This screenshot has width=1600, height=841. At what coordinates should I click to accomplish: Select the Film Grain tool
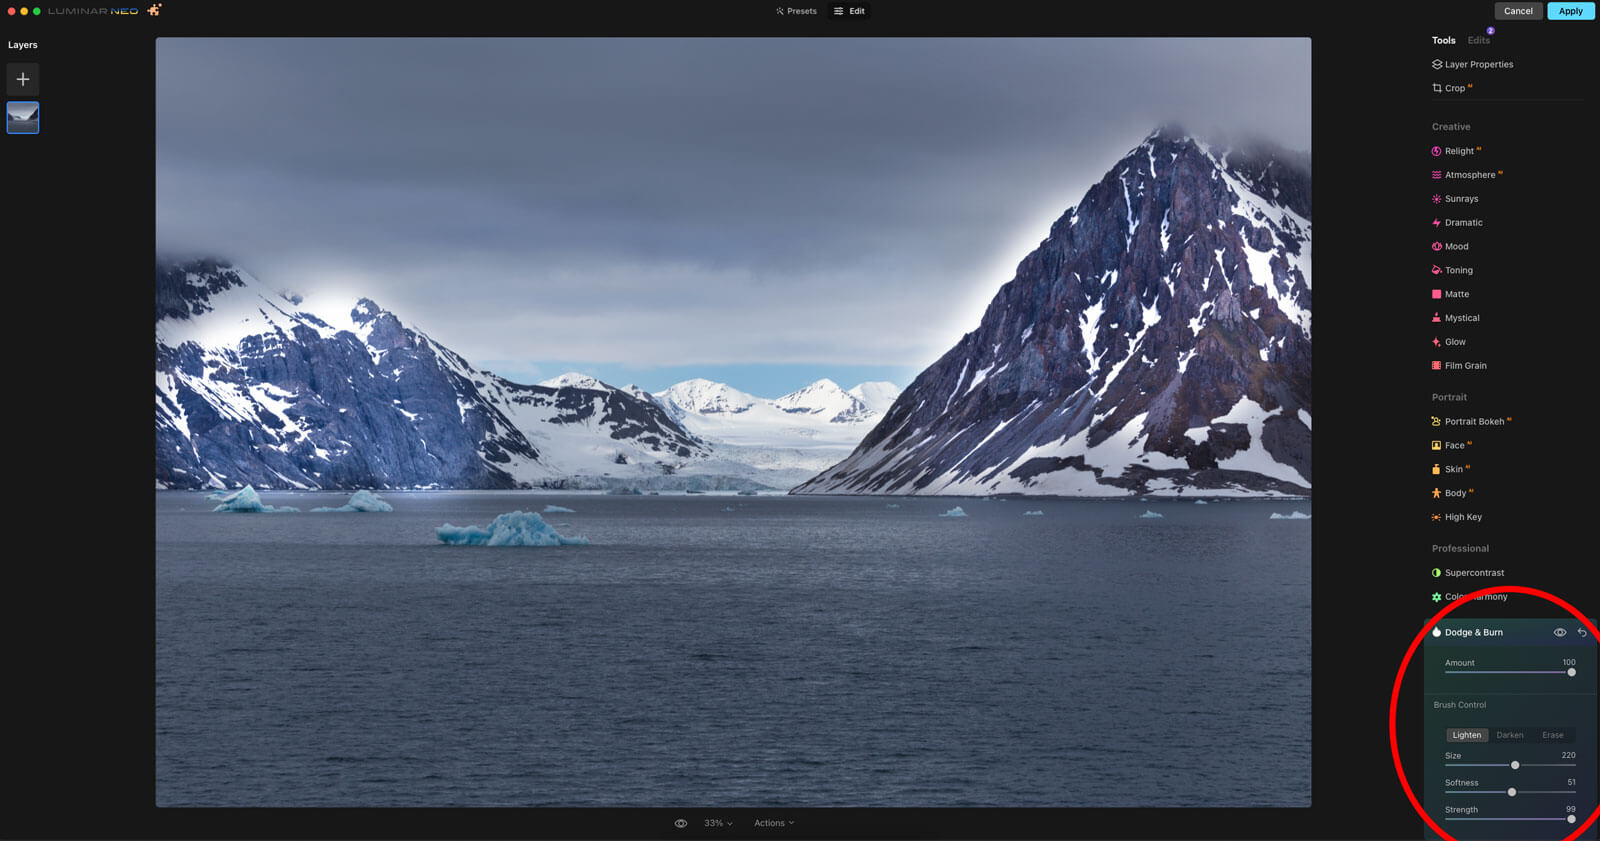1465,366
